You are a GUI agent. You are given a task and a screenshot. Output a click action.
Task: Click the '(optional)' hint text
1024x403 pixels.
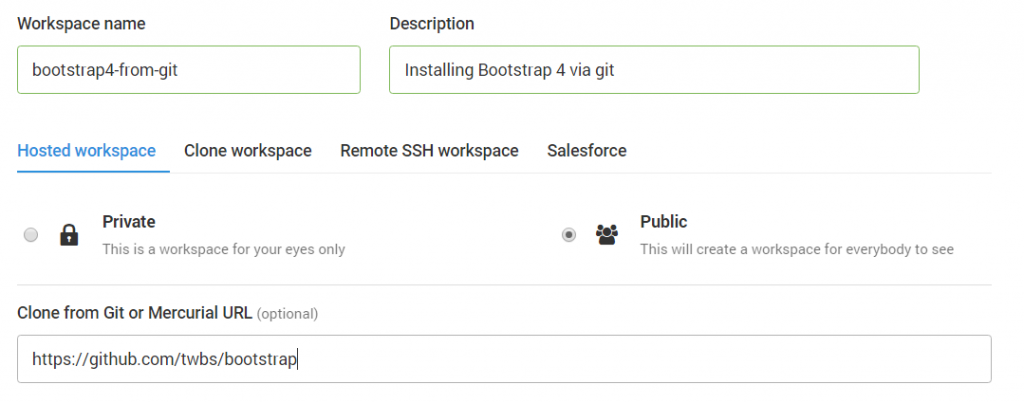[287, 314]
